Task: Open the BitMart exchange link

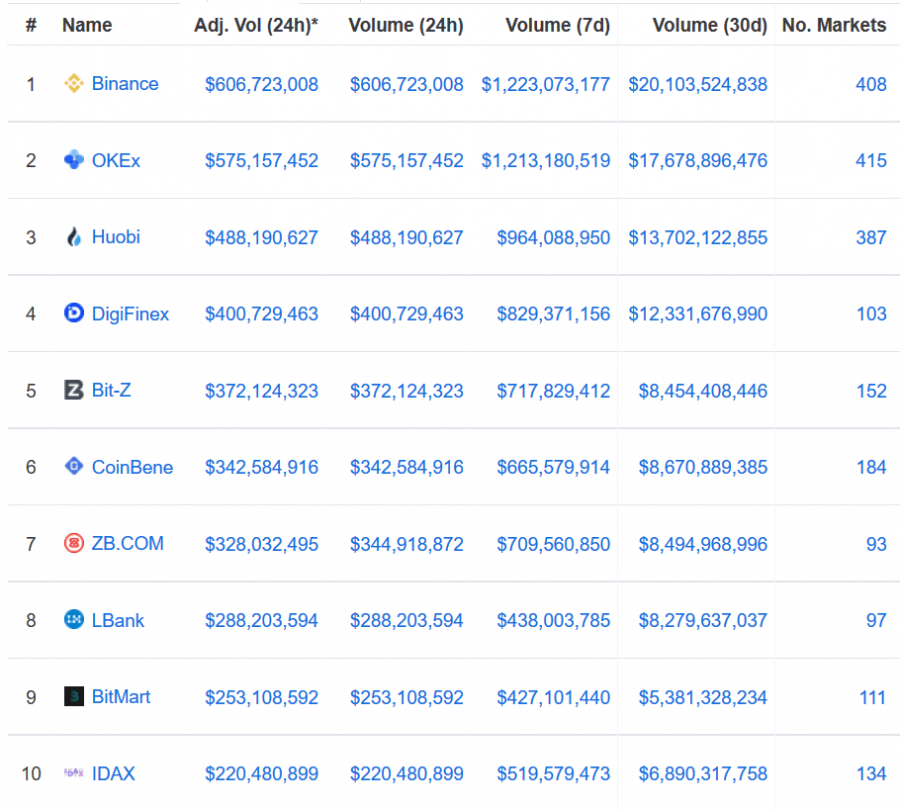Action: click(x=121, y=696)
